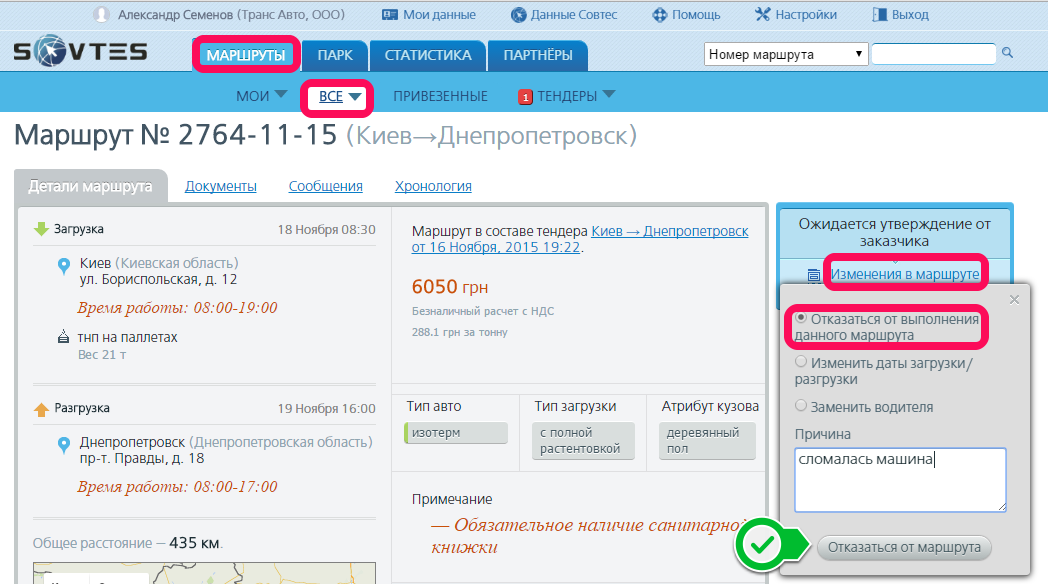
Task: Click the Выход door icon
Action: (880, 14)
